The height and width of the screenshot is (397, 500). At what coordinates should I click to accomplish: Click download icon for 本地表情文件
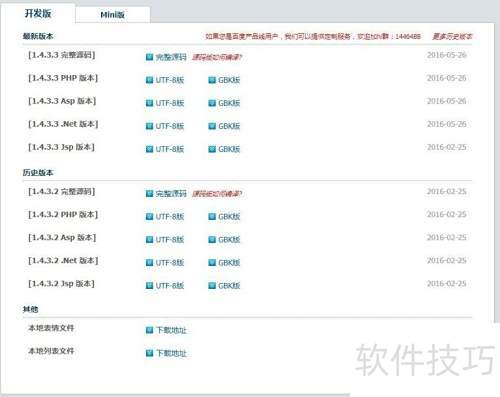click(149, 330)
